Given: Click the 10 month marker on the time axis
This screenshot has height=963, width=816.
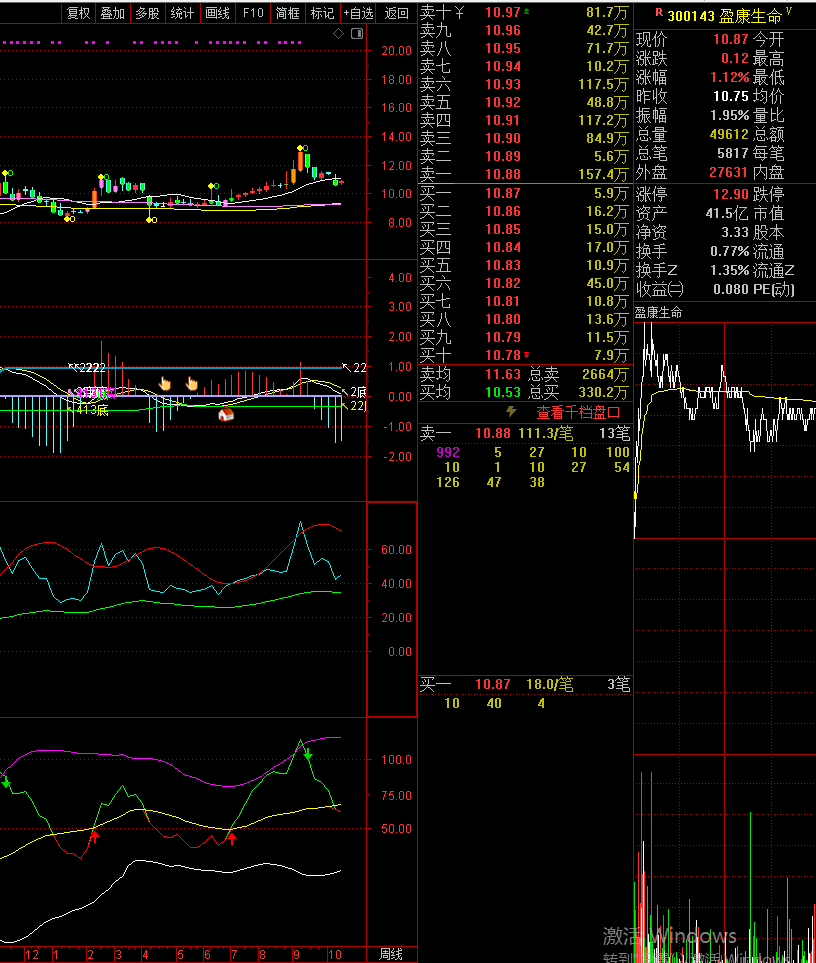Looking at the screenshot, I should (335, 954).
